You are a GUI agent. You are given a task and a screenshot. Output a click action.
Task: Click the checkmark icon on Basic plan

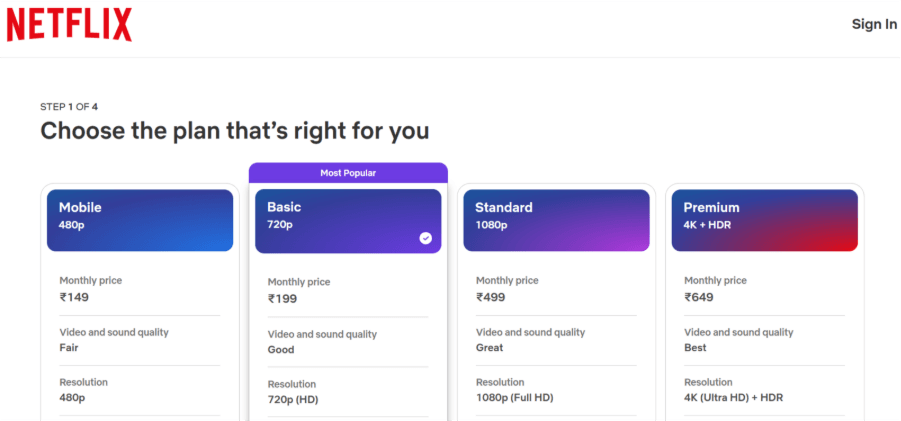426,238
